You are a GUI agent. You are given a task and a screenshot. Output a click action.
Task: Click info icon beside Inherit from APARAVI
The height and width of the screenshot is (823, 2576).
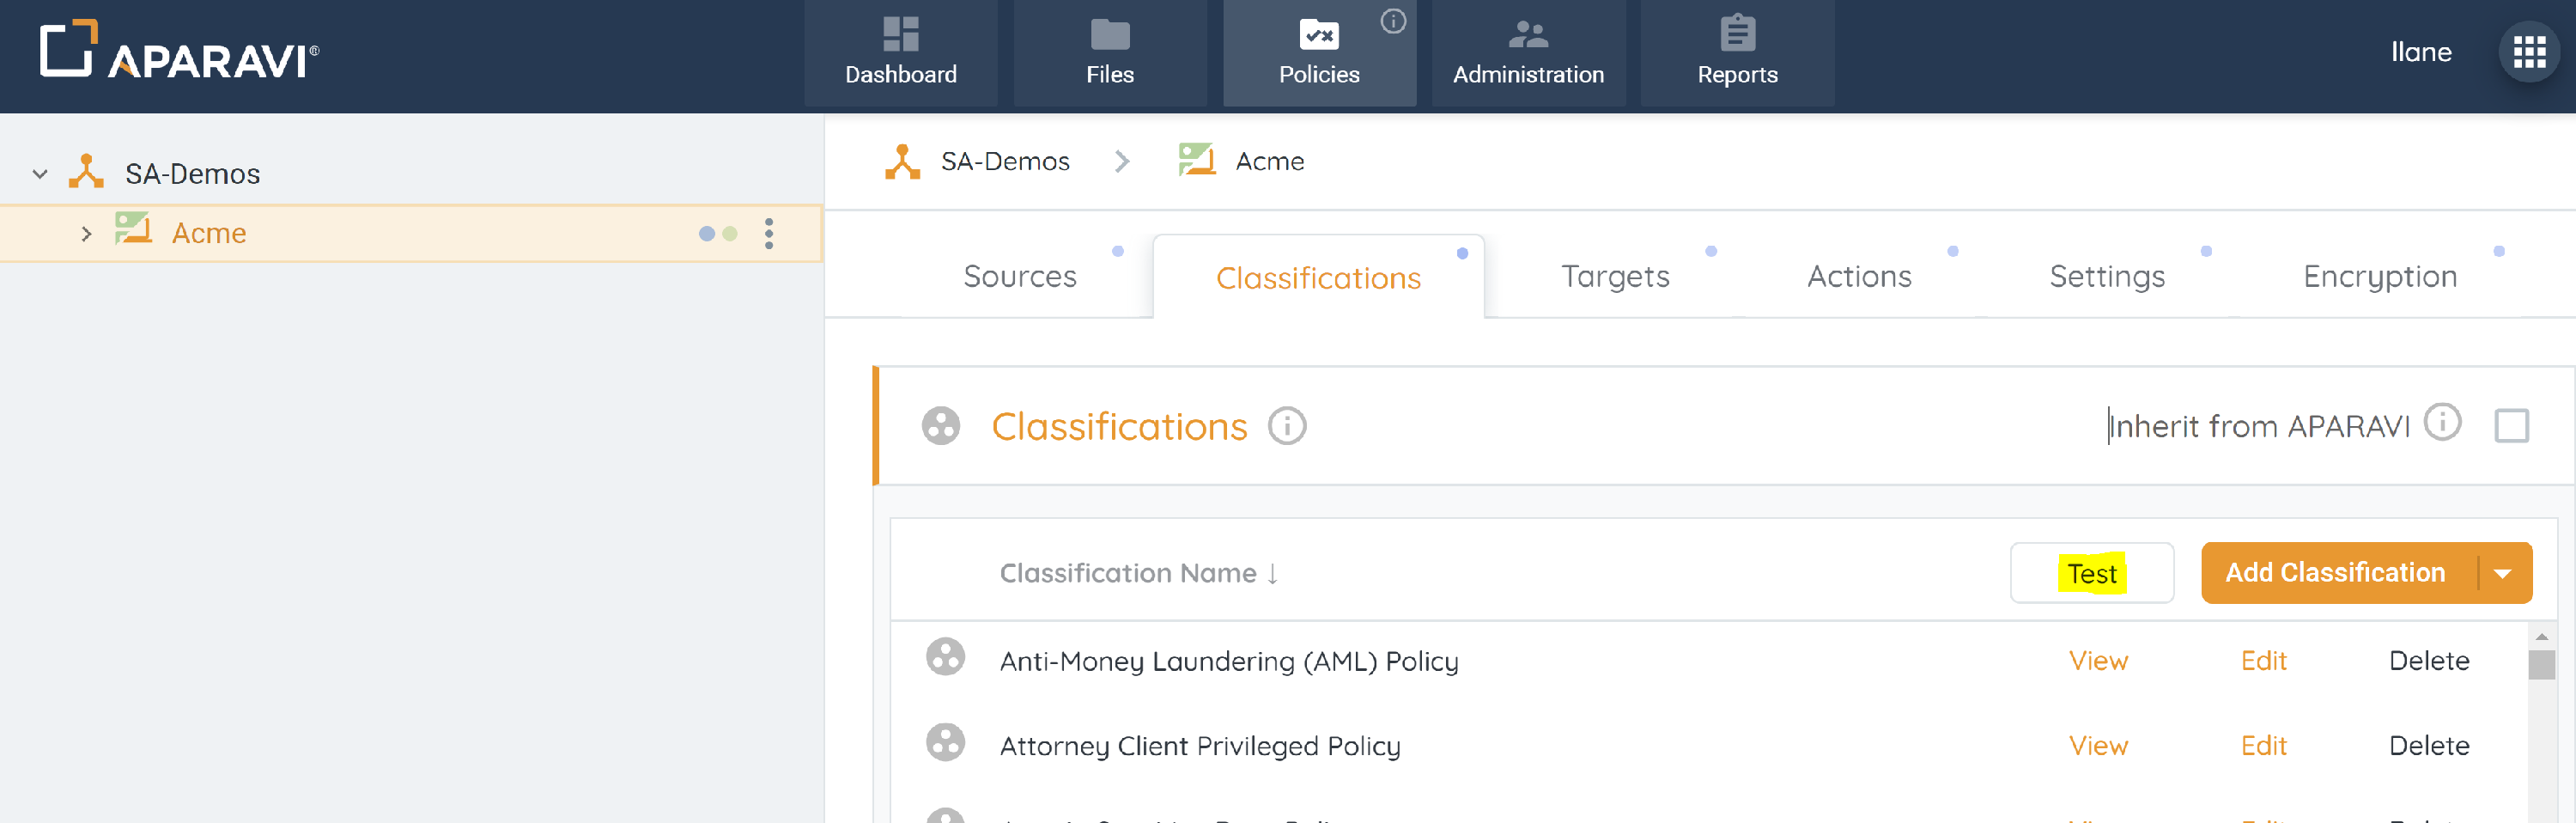[2442, 423]
